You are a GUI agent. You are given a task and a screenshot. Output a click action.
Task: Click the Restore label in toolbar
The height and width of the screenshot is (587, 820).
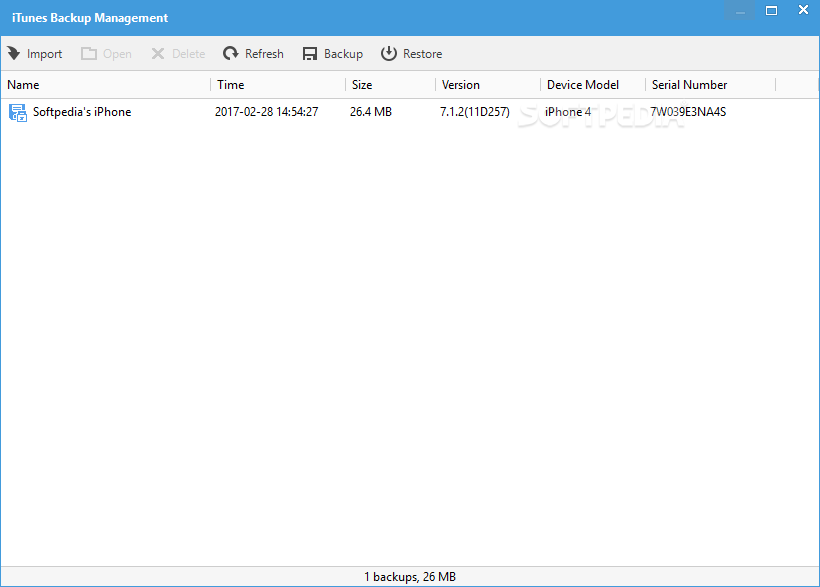(423, 54)
